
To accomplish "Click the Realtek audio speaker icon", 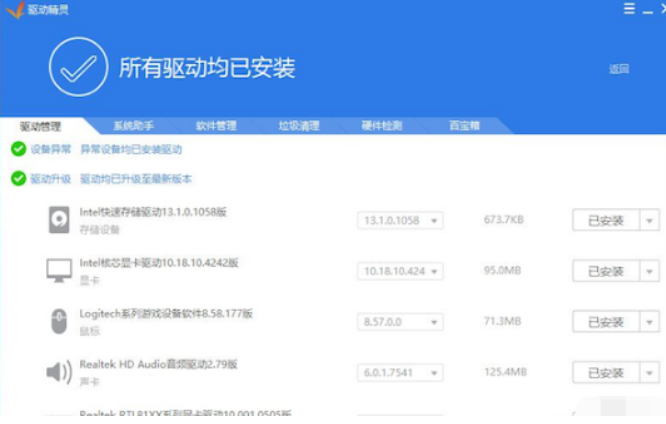I will click(59, 372).
